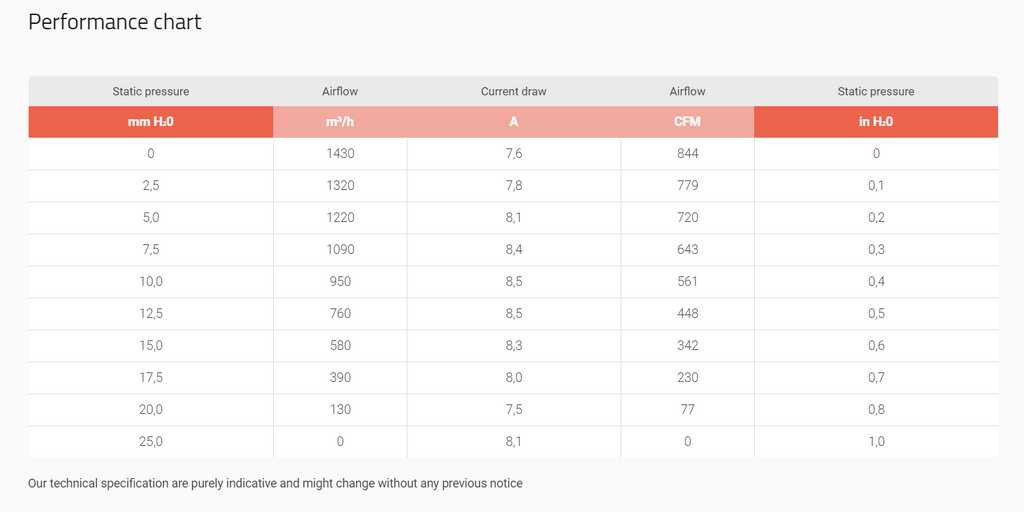The image size is (1024, 512).
Task: Click the 844 CFM value
Action: (x=687, y=153)
